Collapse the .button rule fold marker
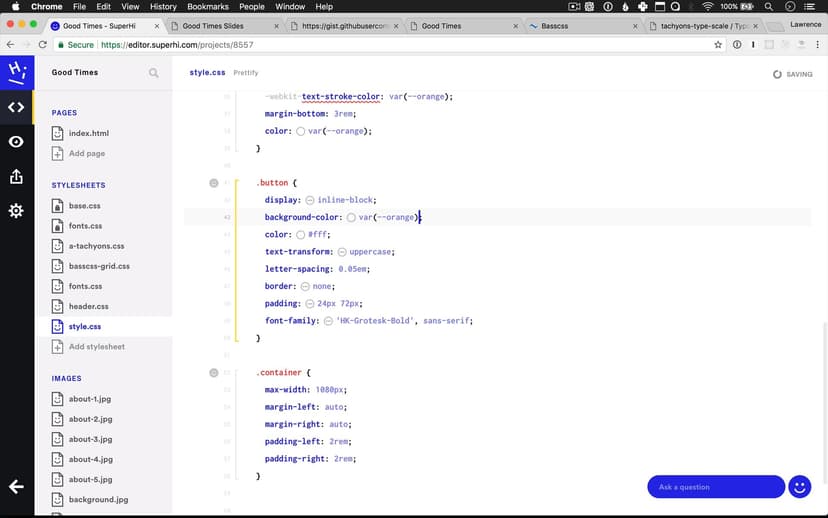 point(213,183)
